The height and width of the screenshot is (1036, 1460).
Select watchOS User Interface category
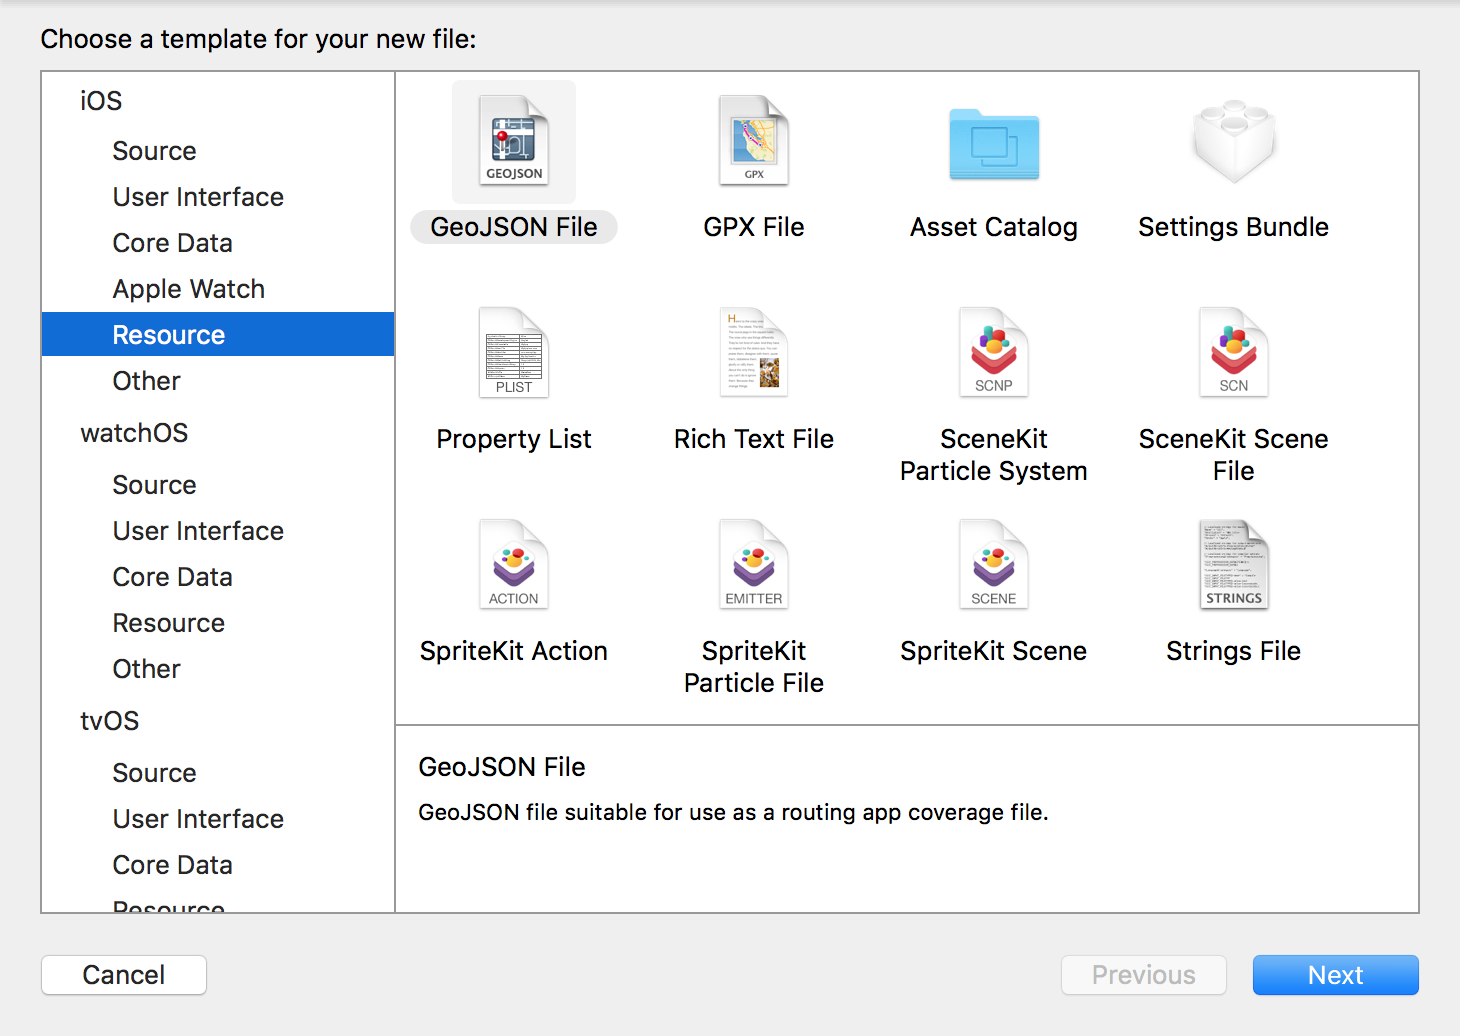(x=198, y=531)
